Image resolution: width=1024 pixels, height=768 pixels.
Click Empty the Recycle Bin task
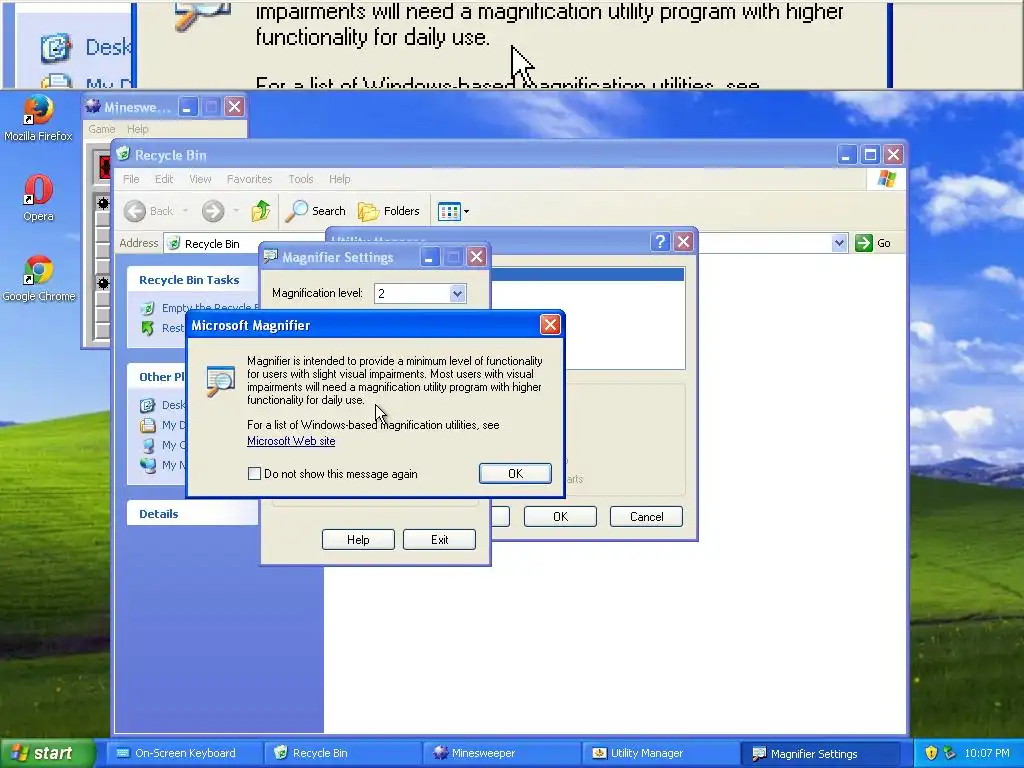[201, 308]
